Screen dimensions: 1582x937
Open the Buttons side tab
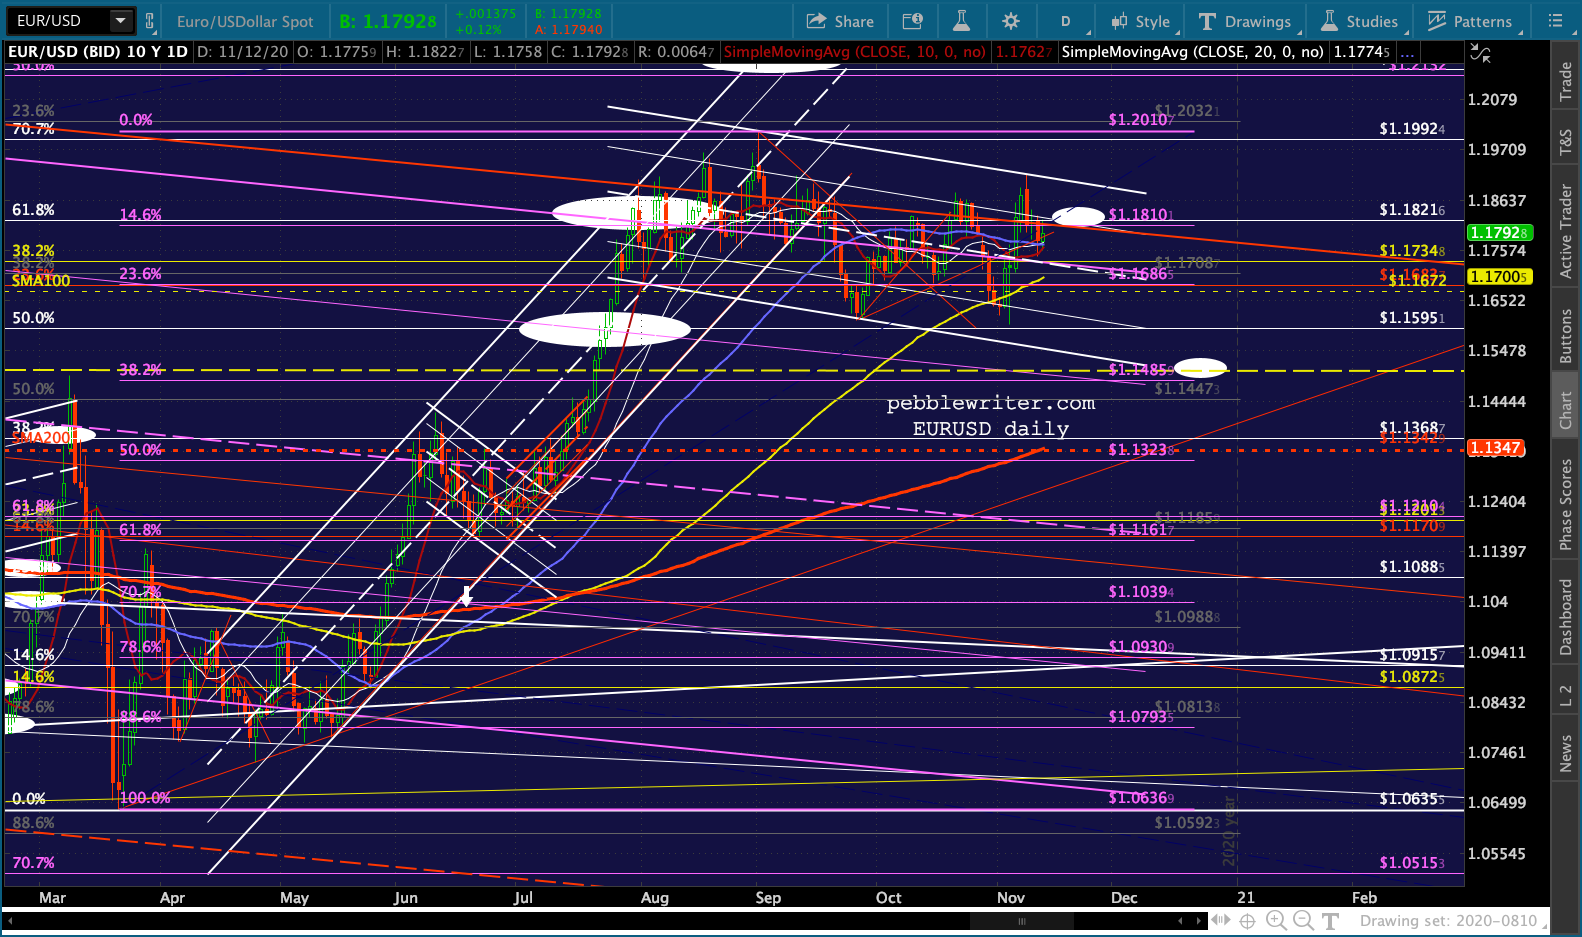coord(1566,336)
